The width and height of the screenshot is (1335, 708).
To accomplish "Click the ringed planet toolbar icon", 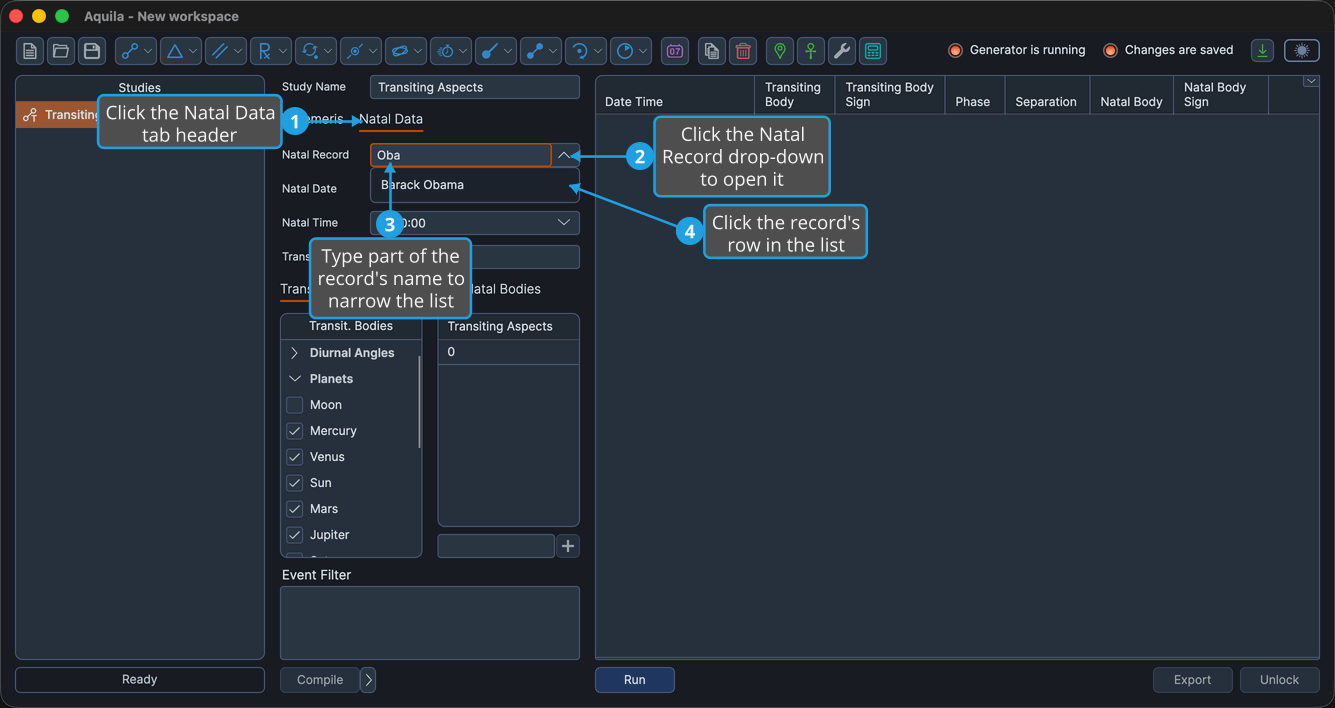I will [406, 51].
